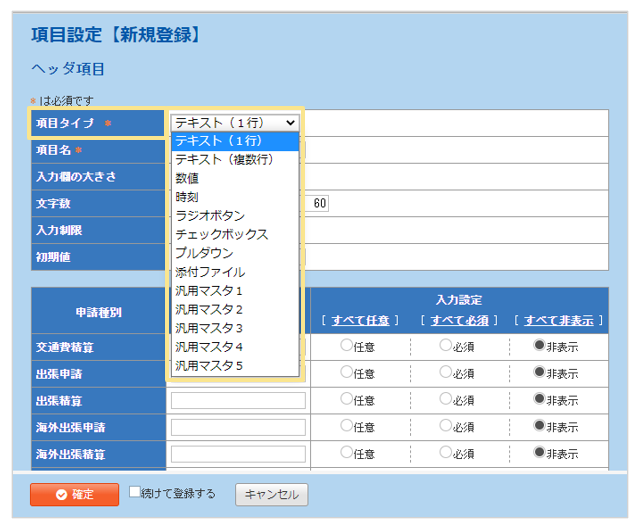This screenshot has height=532, width=637.
Task: Choose 汎用マスタ１ from the list
Action: click(235, 291)
